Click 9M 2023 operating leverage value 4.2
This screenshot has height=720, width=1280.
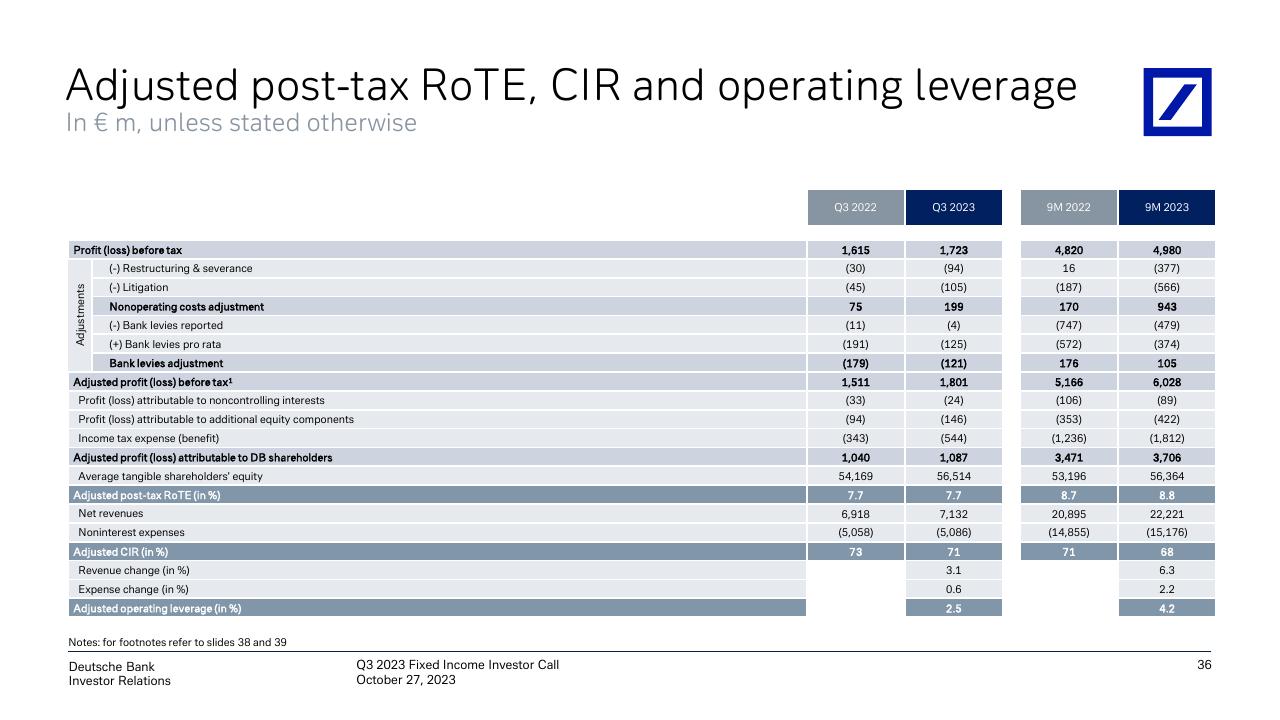point(1167,608)
